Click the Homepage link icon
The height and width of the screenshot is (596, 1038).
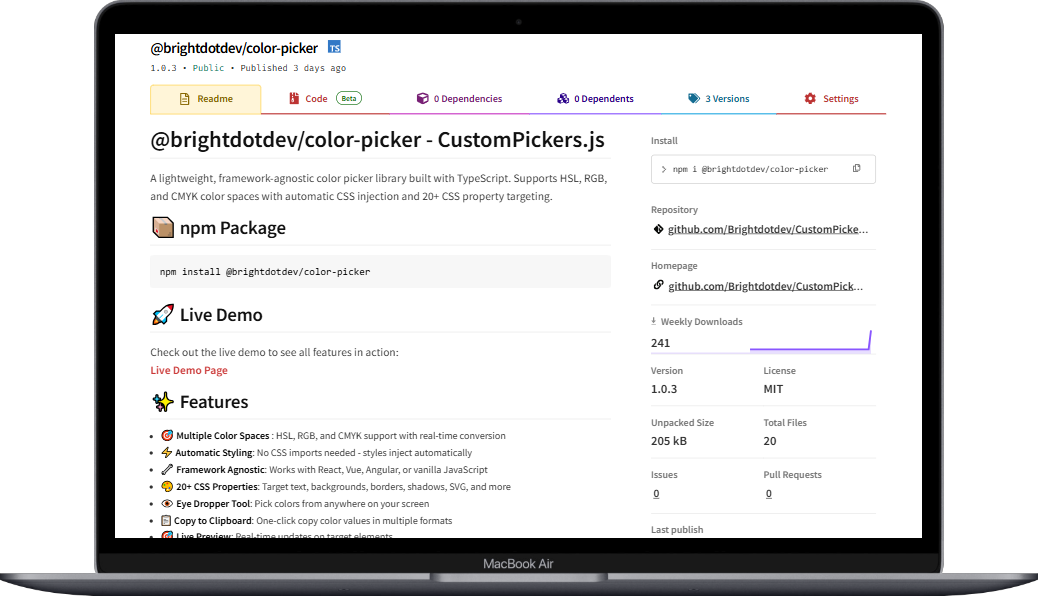coord(658,285)
